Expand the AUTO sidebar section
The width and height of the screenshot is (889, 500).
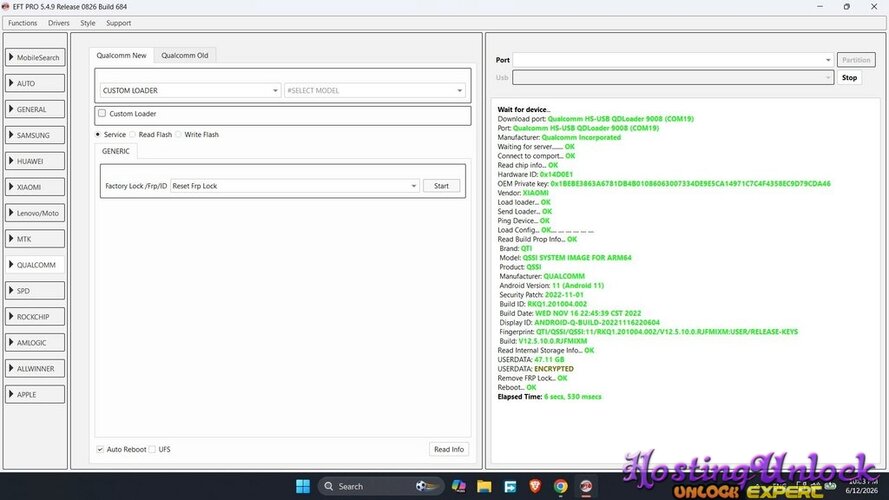(x=35, y=83)
